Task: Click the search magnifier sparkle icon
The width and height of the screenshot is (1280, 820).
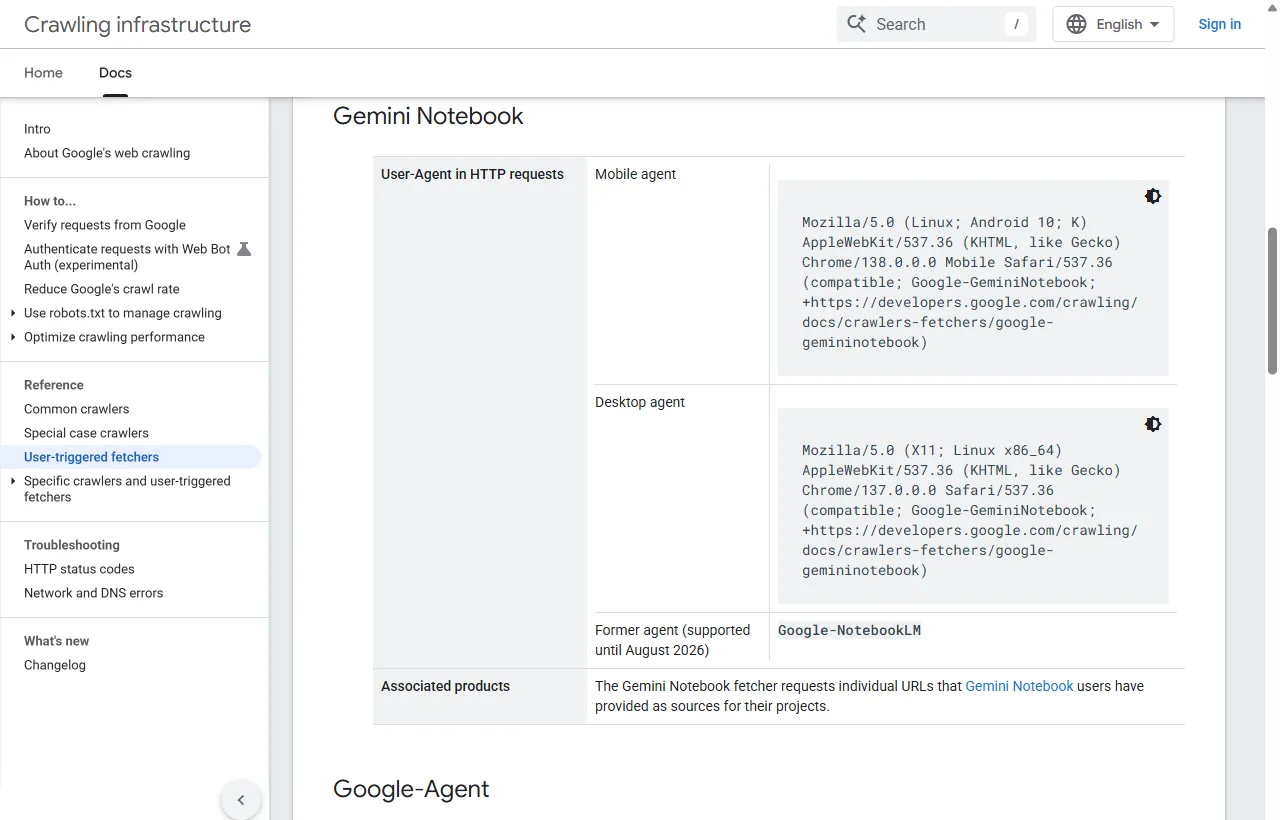Action: point(856,24)
